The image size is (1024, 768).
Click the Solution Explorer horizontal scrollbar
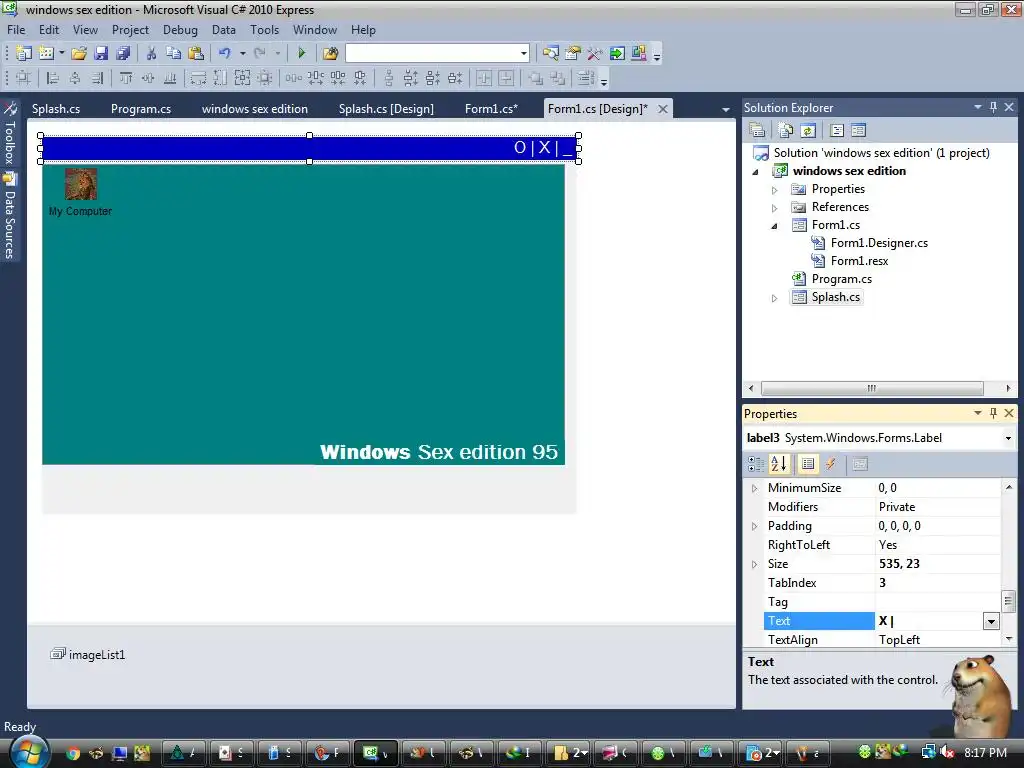pos(872,388)
